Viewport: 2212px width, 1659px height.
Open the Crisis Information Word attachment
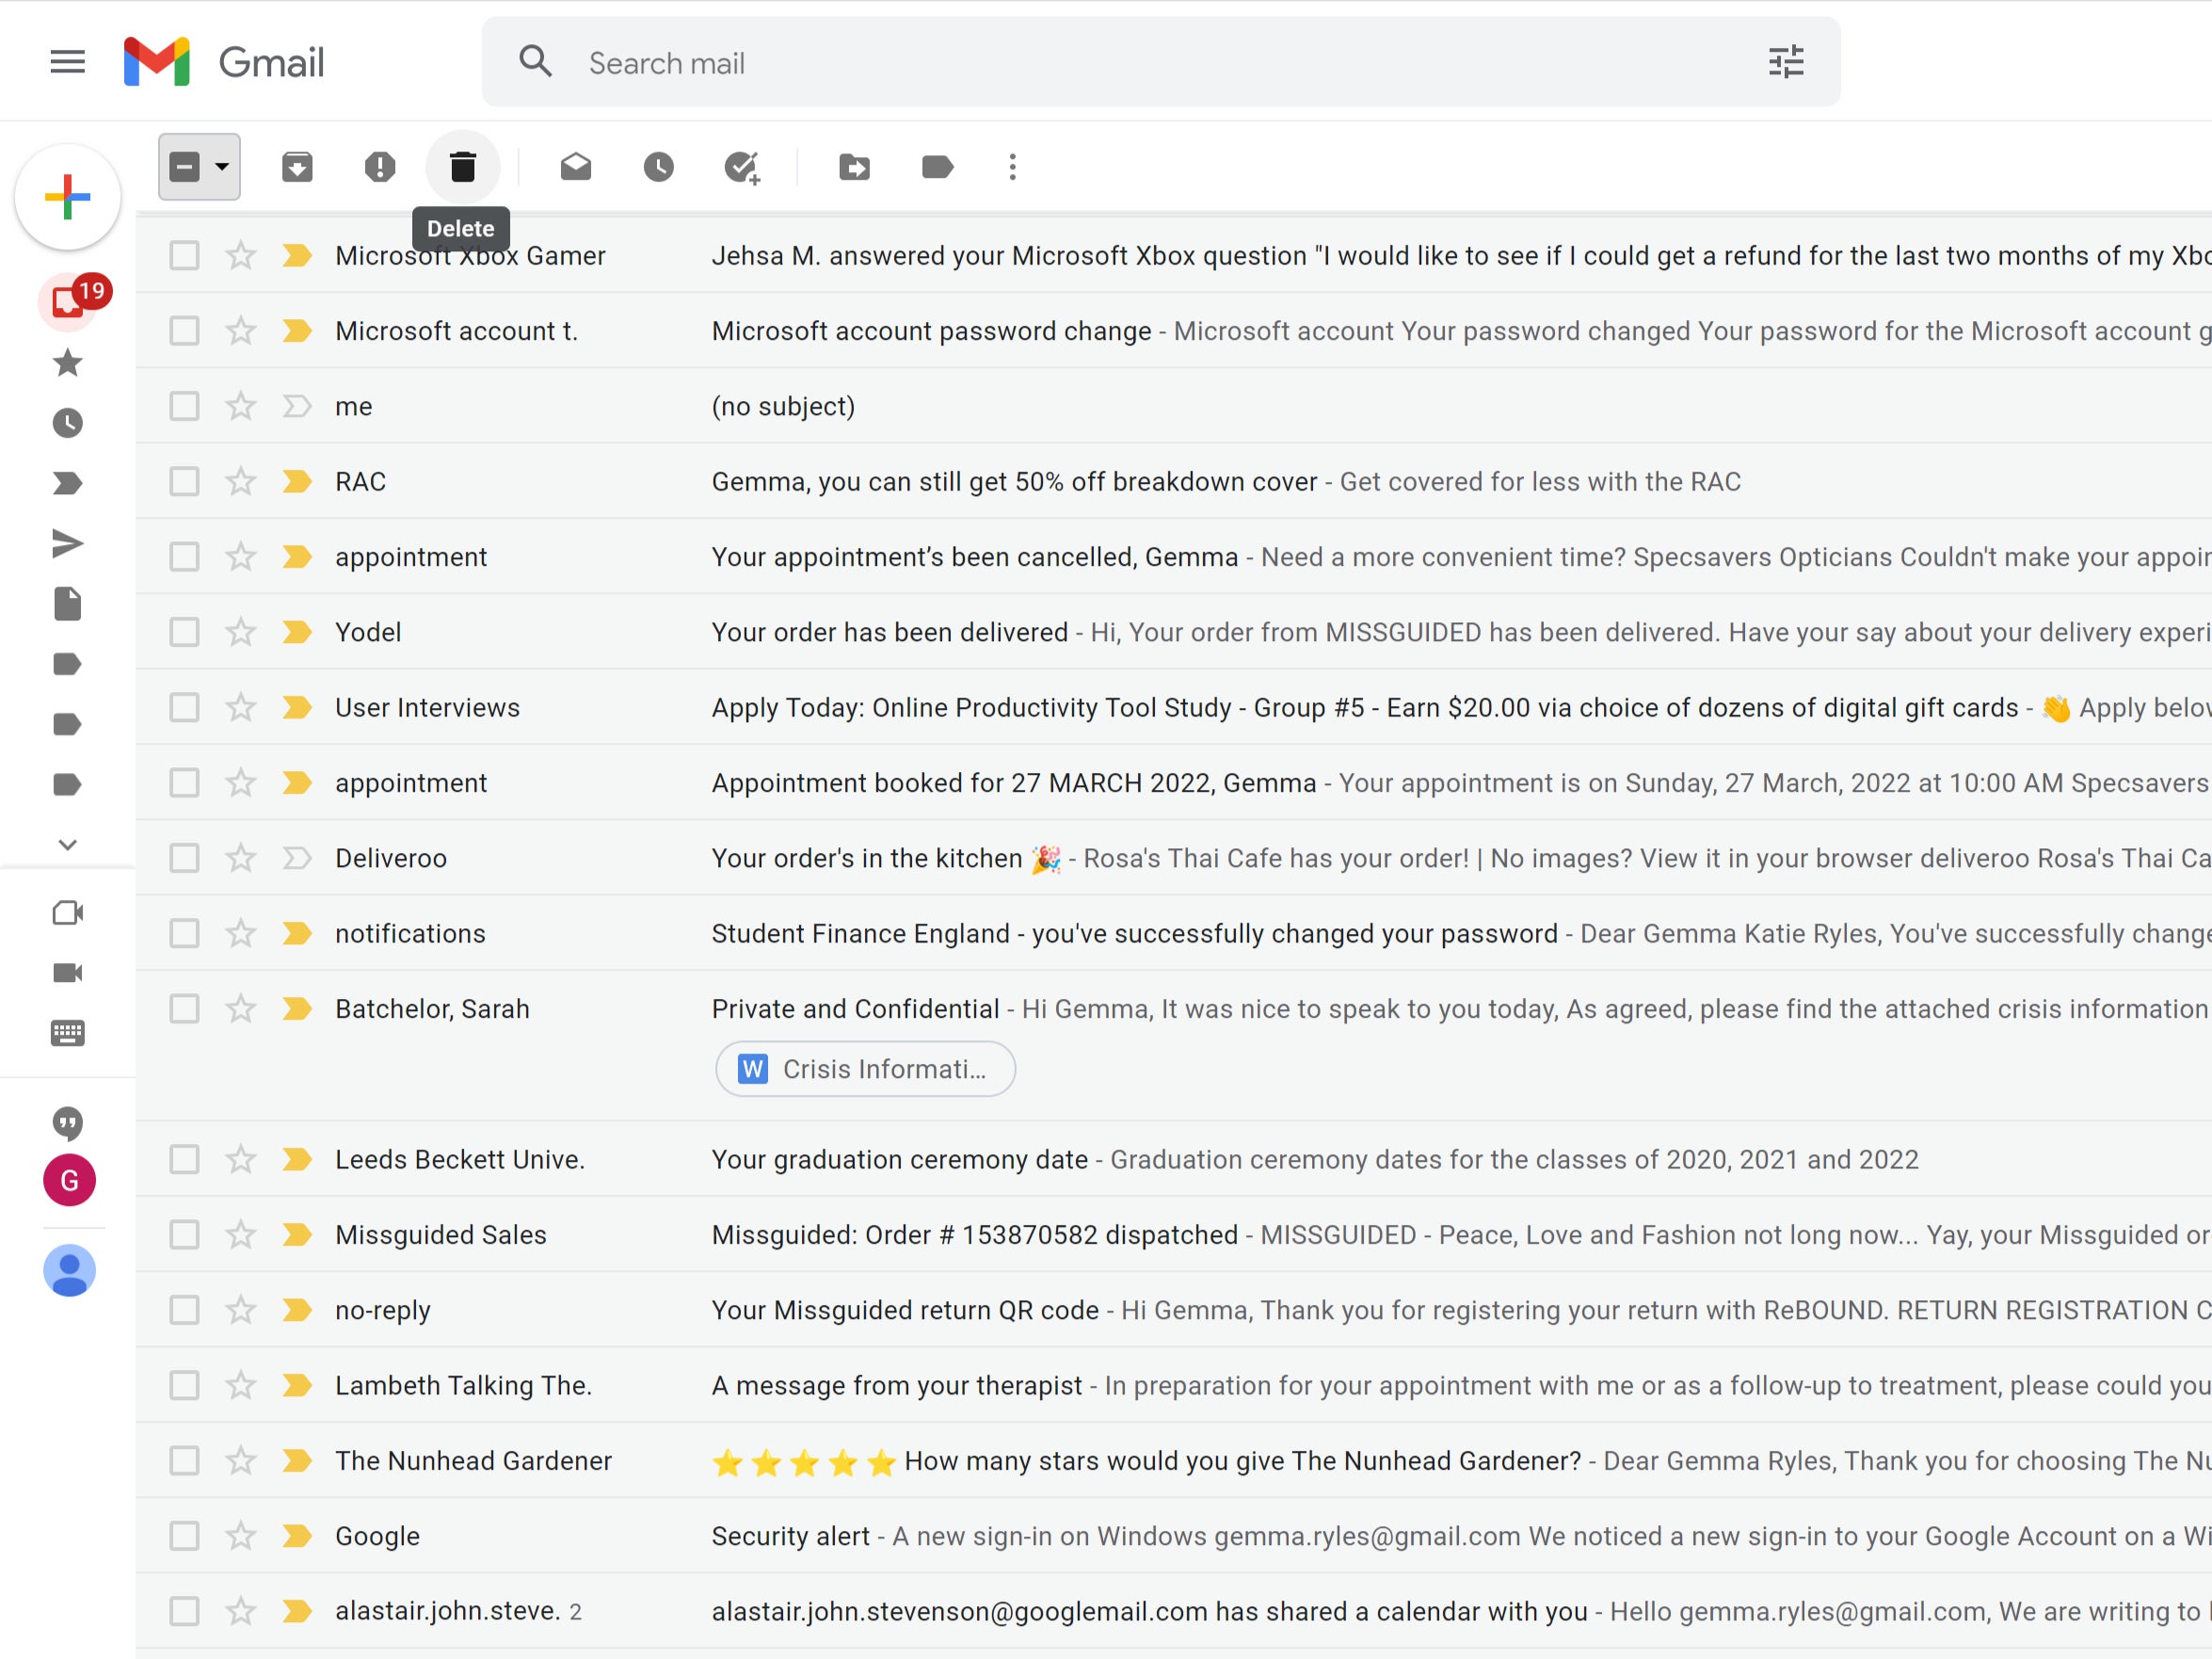865,1069
